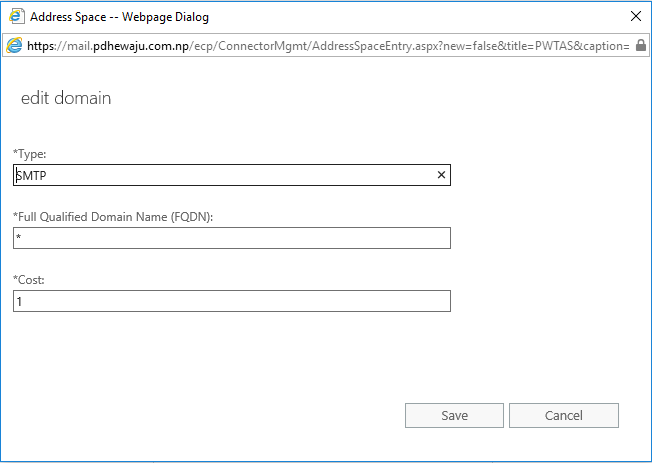
Task: Cancel the edit domain dialog
Action: click(x=564, y=415)
